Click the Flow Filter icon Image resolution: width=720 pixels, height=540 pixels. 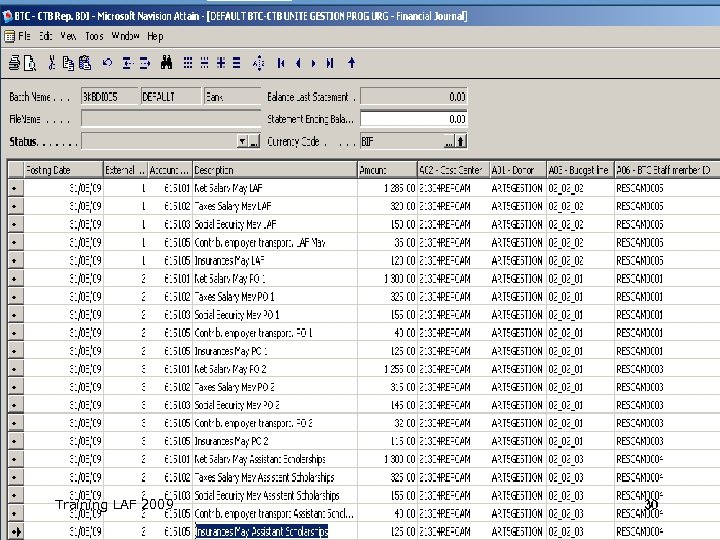pyautogui.click(x=221, y=63)
